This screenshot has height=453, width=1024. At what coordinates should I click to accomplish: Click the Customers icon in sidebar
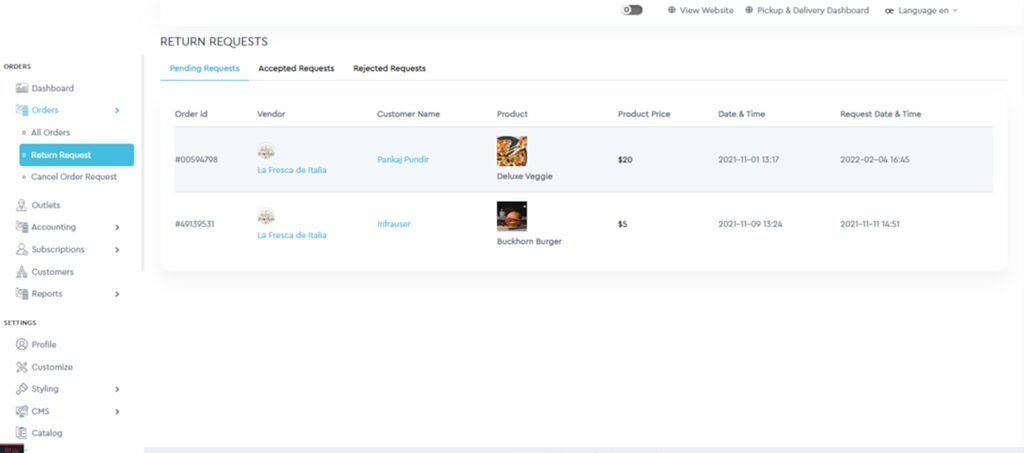click(x=22, y=272)
